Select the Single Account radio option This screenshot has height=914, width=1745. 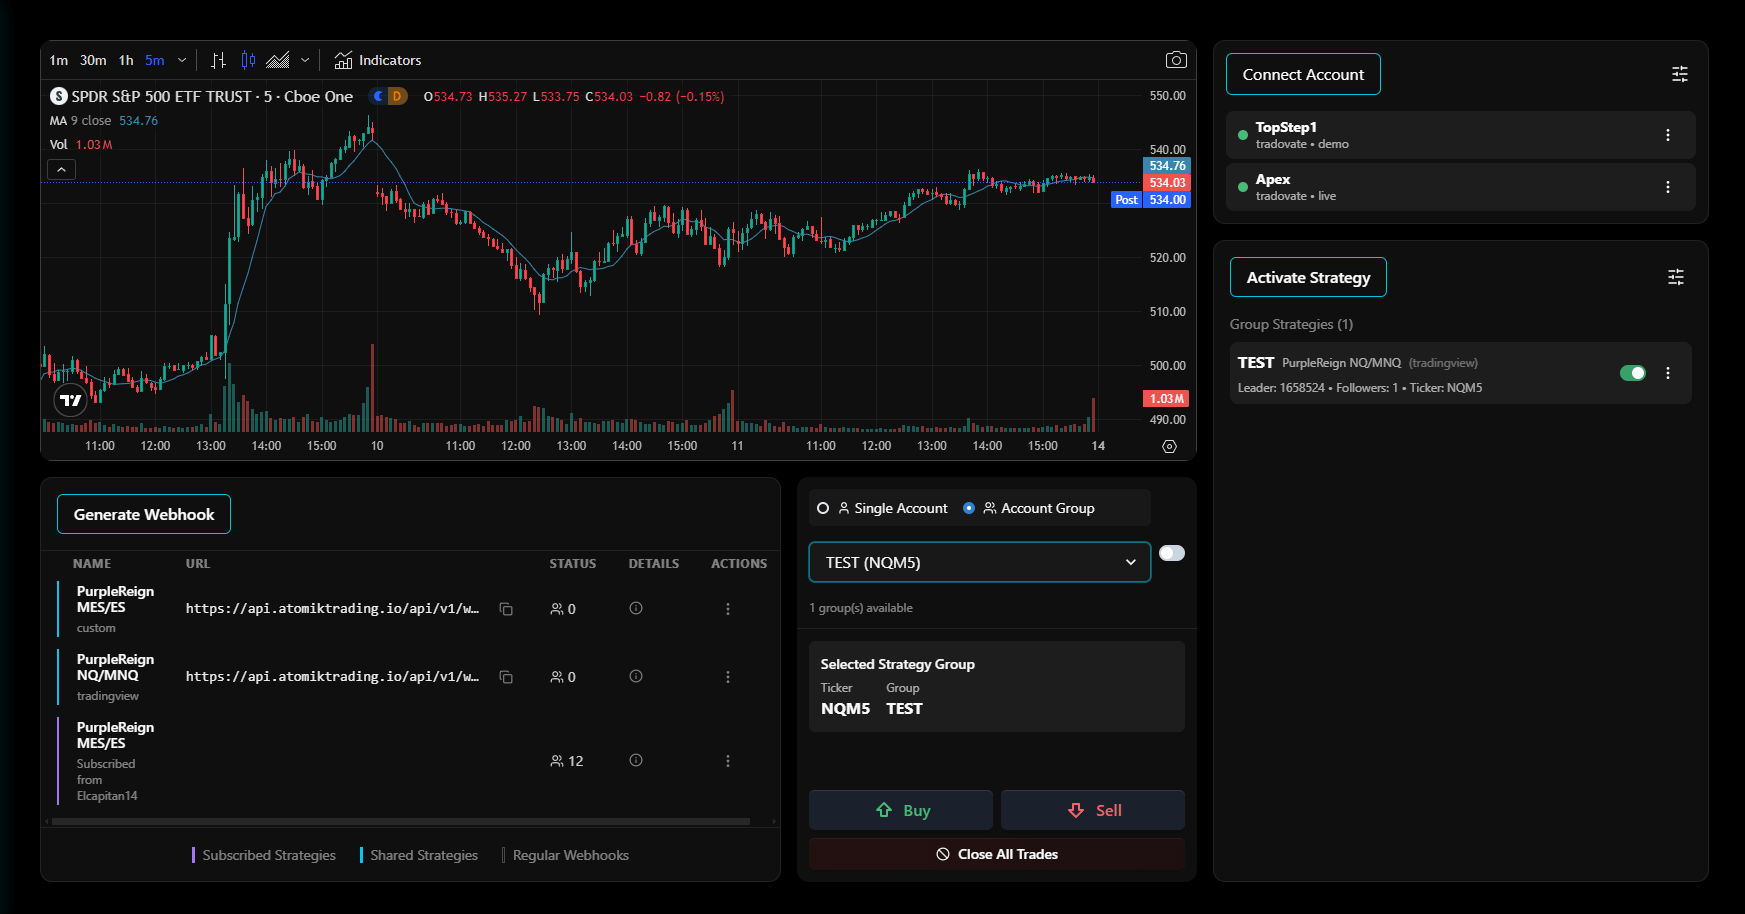click(x=882, y=508)
